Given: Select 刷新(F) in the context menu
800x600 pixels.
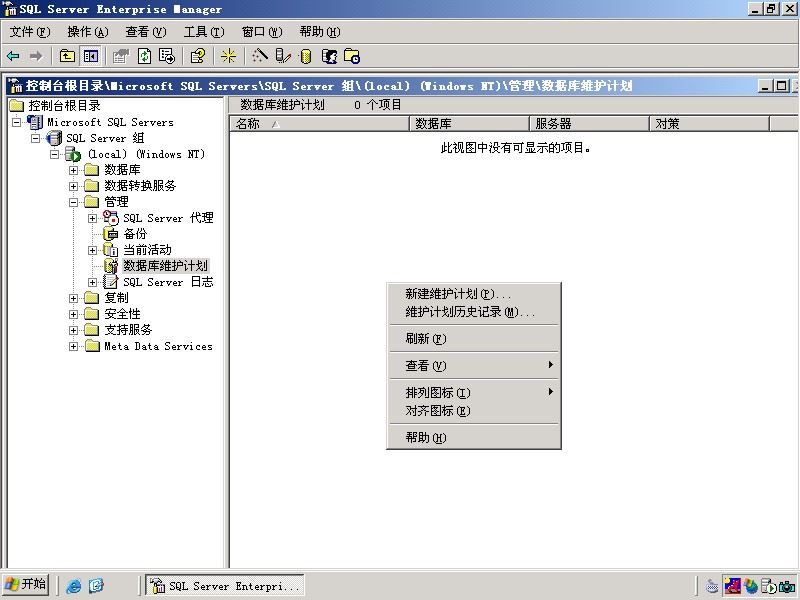Looking at the screenshot, I should (473, 339).
